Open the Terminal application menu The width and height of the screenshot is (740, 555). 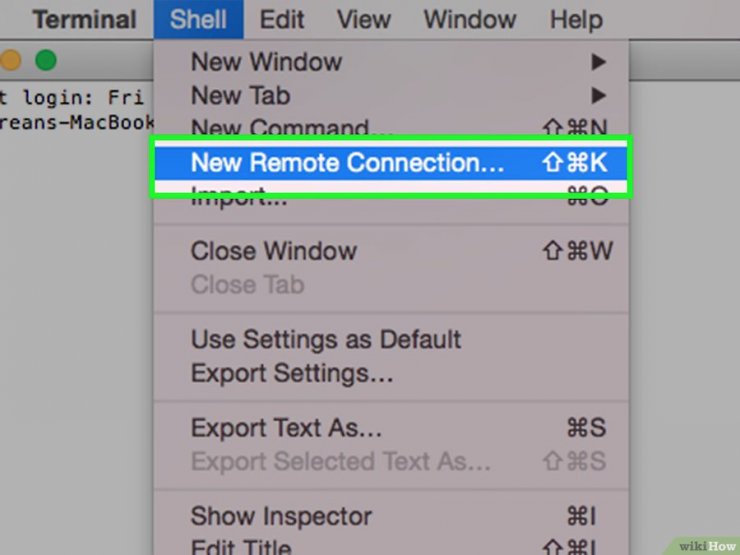[x=84, y=19]
